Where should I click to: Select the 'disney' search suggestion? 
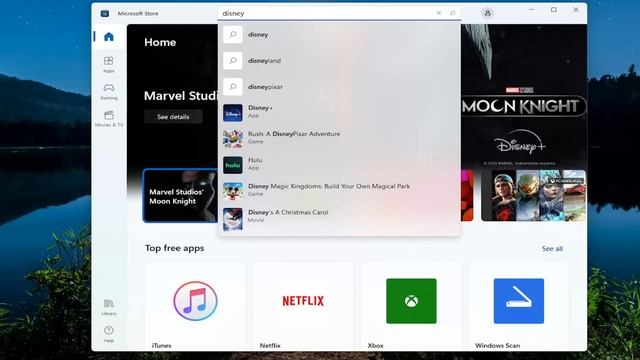tap(339, 35)
